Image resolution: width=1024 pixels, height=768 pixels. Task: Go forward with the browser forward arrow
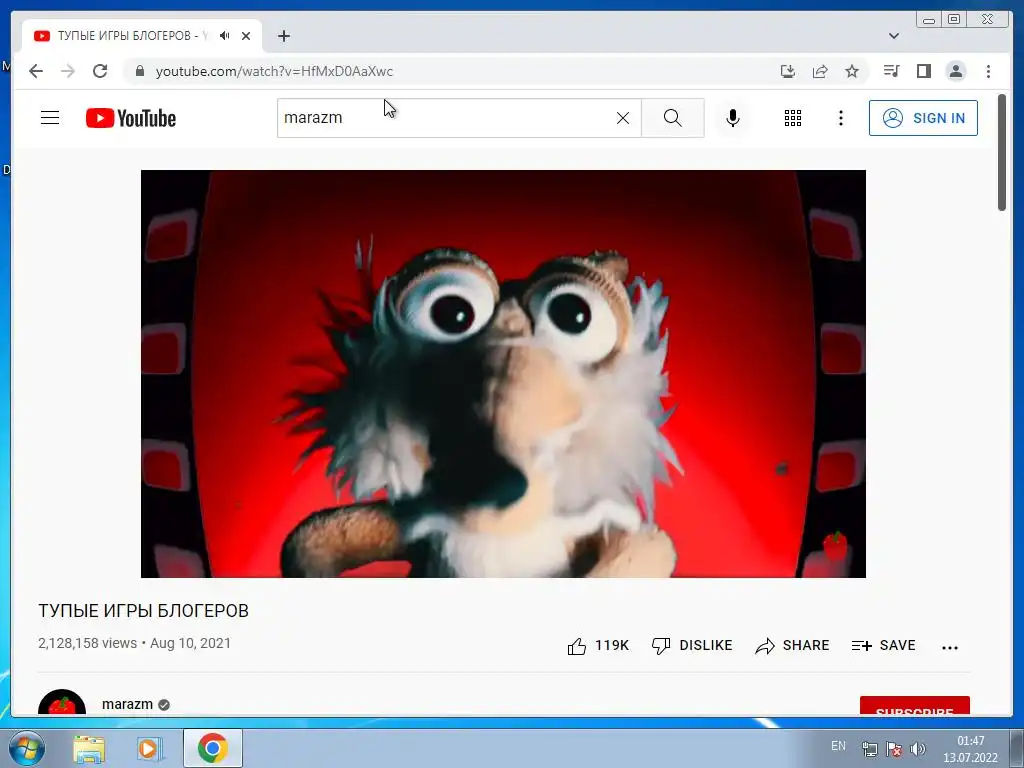[68, 71]
